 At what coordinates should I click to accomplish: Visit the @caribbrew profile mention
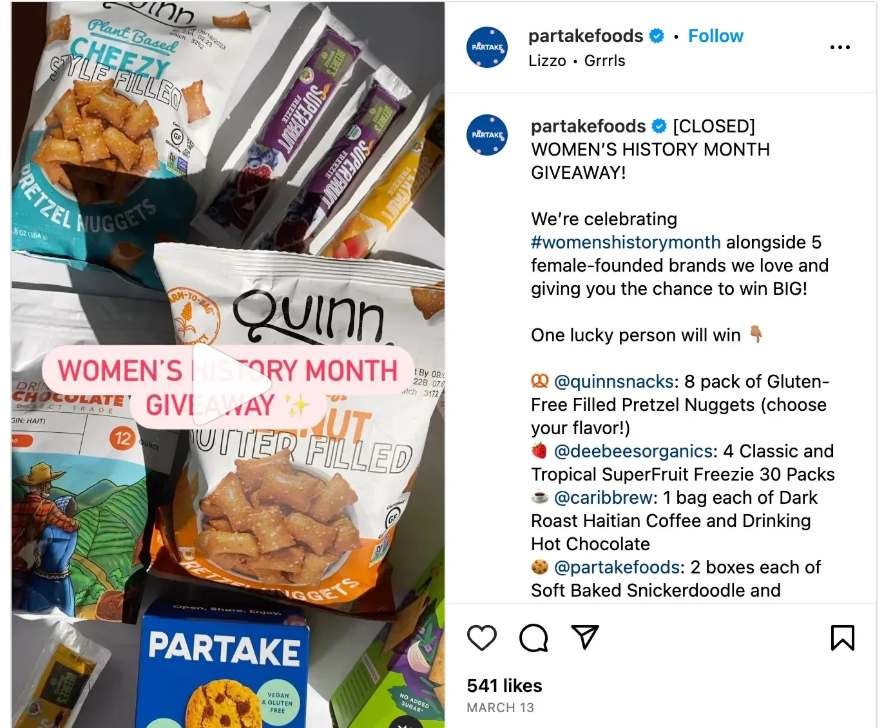603,498
